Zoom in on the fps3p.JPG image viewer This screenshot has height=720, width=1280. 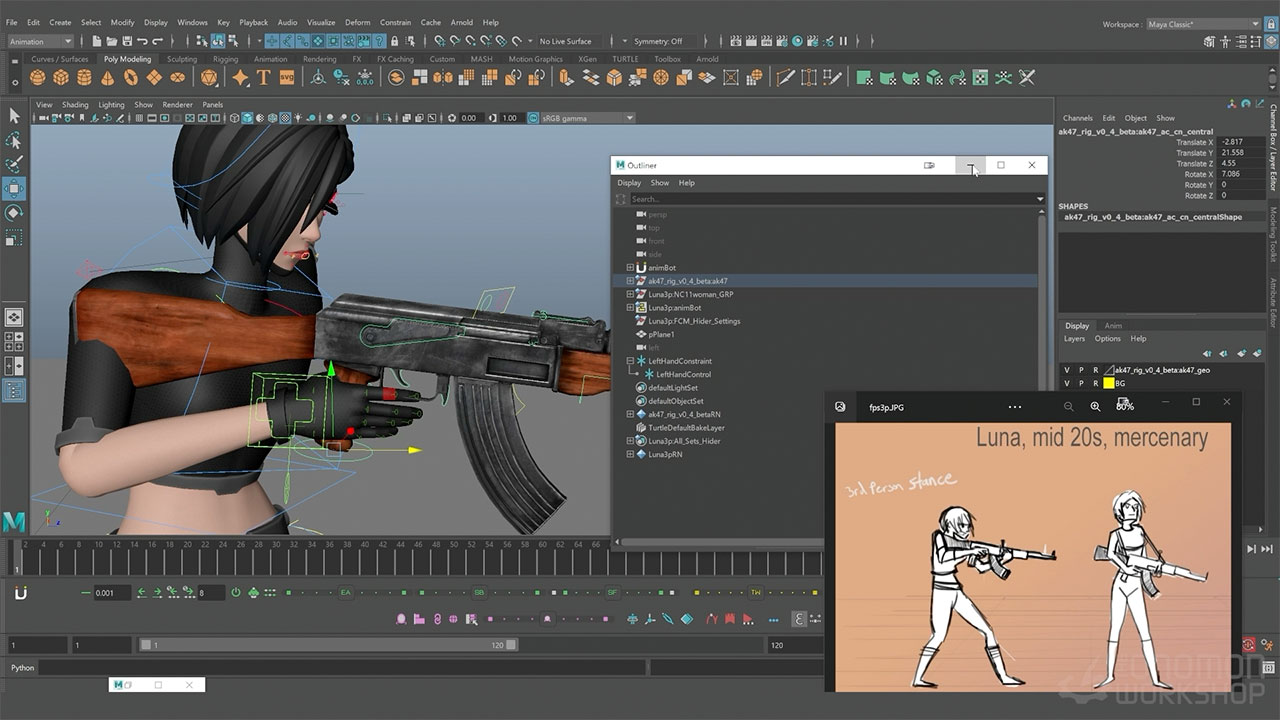click(x=1095, y=407)
